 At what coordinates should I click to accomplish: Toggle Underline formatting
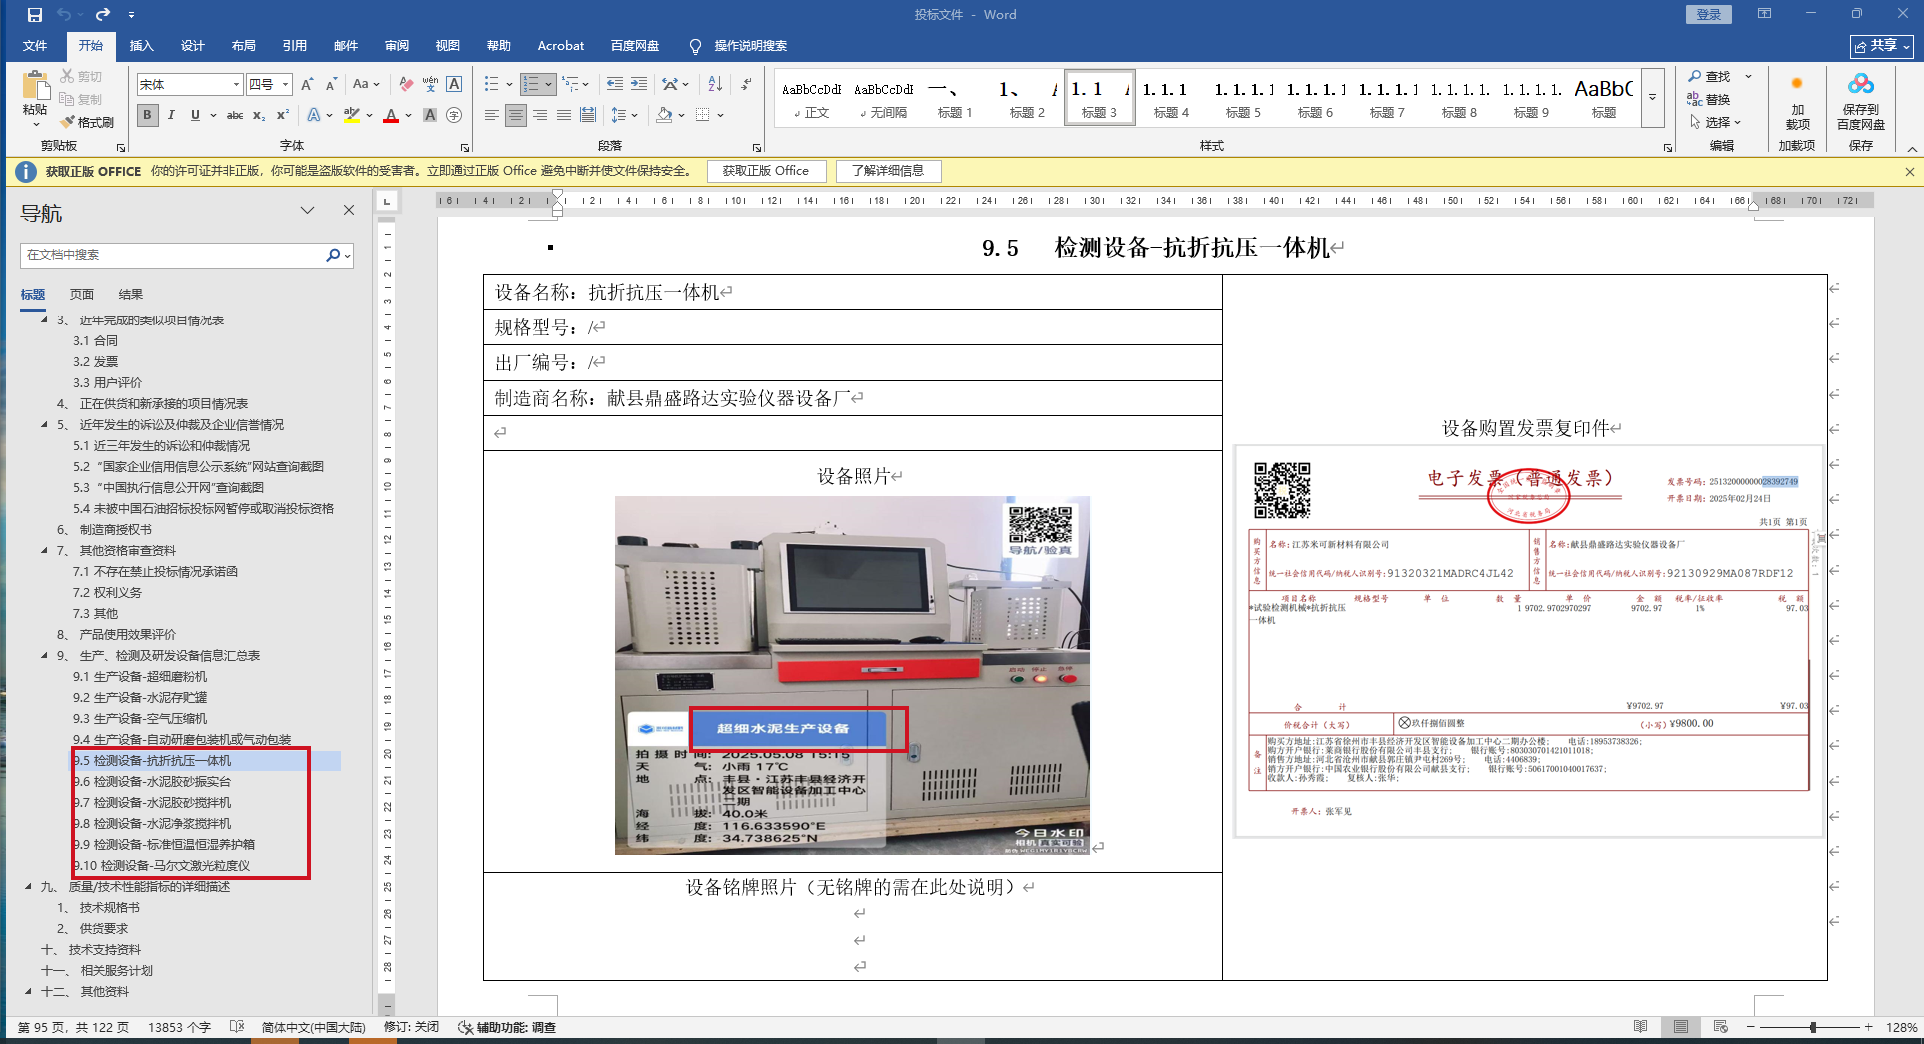click(x=195, y=115)
